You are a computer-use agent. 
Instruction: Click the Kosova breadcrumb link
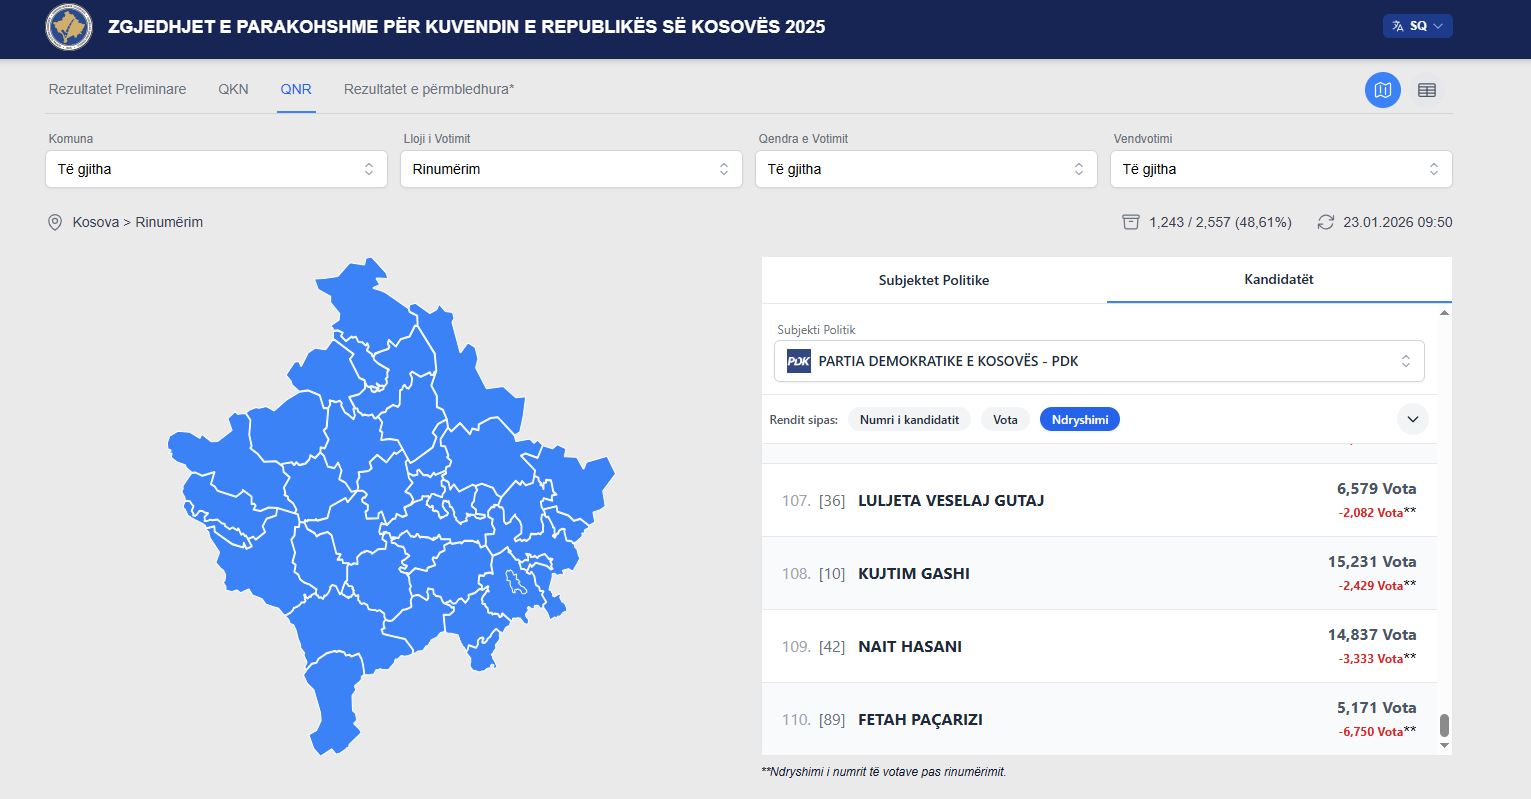(x=95, y=222)
